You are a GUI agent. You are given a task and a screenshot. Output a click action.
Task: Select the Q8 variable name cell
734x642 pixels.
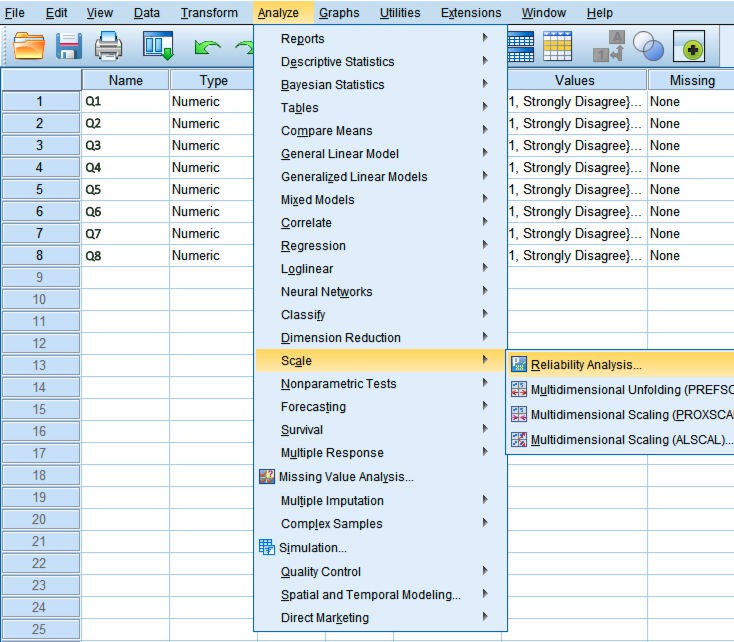pos(125,255)
